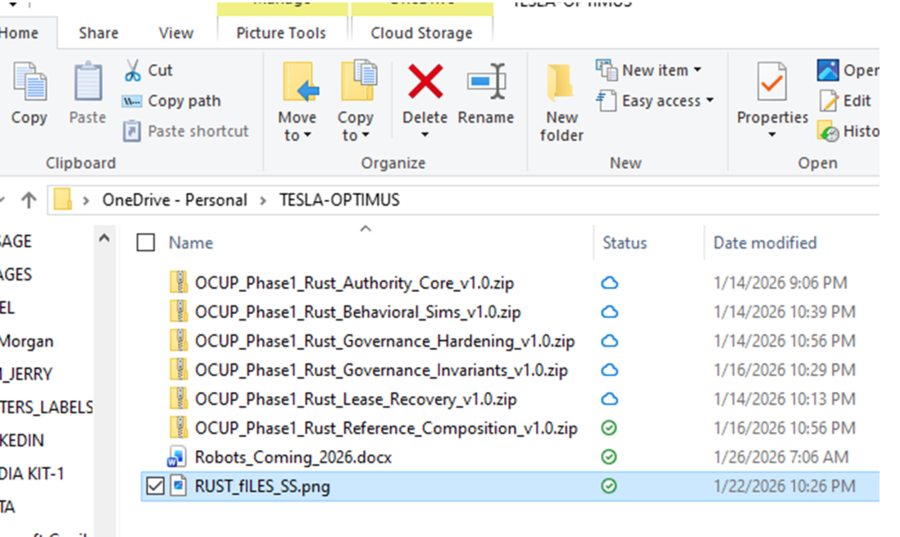
Task: Click Paste shortcut in ribbon
Action: point(185,131)
